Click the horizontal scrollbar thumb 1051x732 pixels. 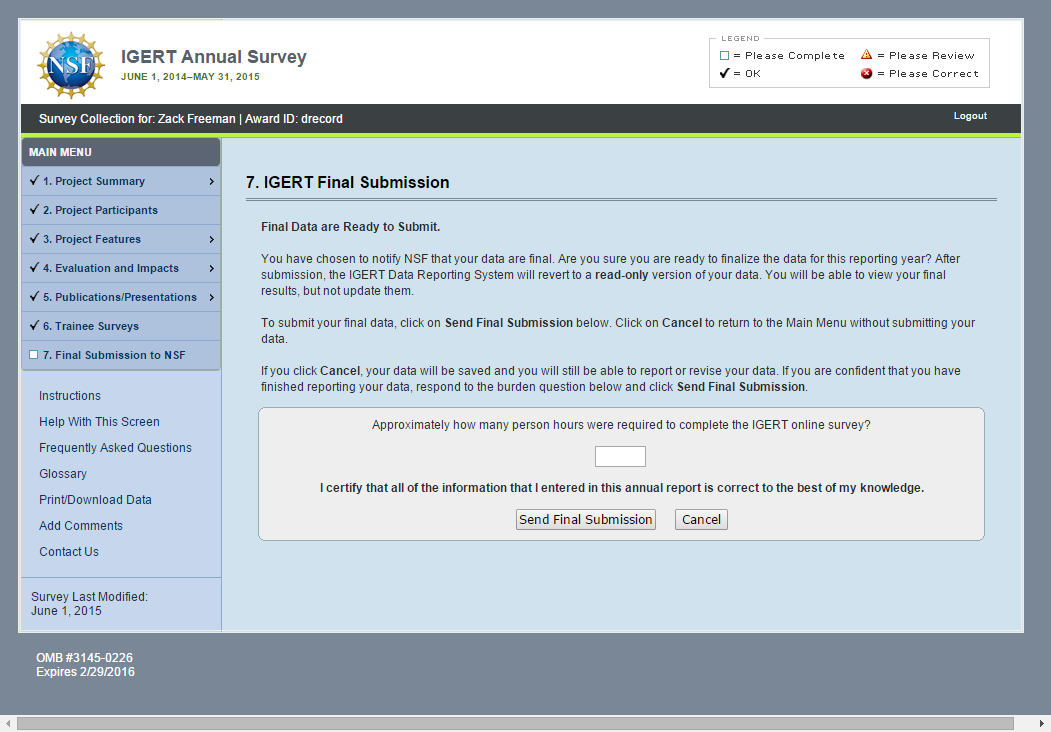[x=515, y=723]
